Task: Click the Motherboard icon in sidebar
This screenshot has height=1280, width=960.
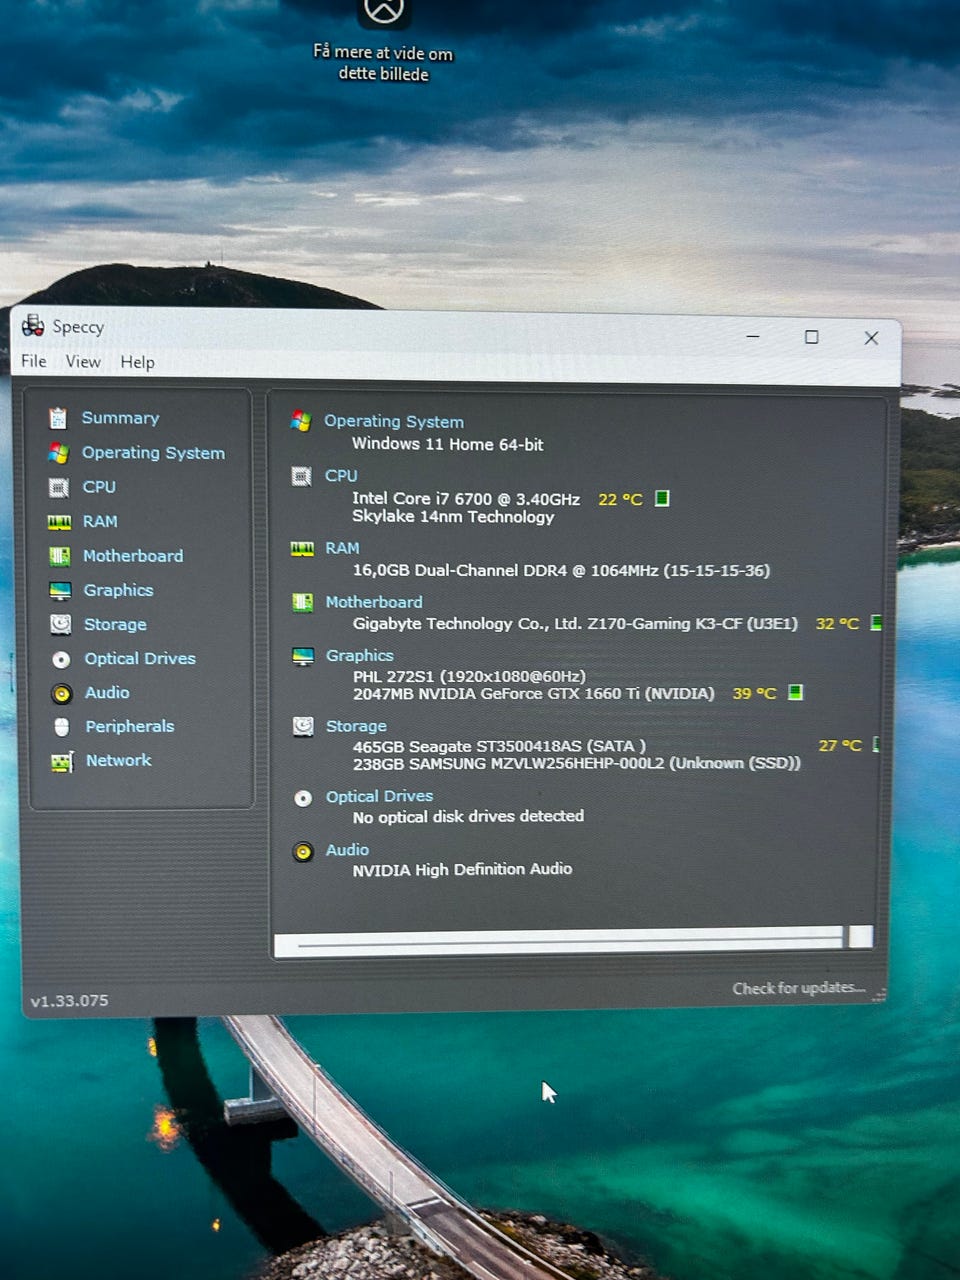Action: click(x=60, y=556)
